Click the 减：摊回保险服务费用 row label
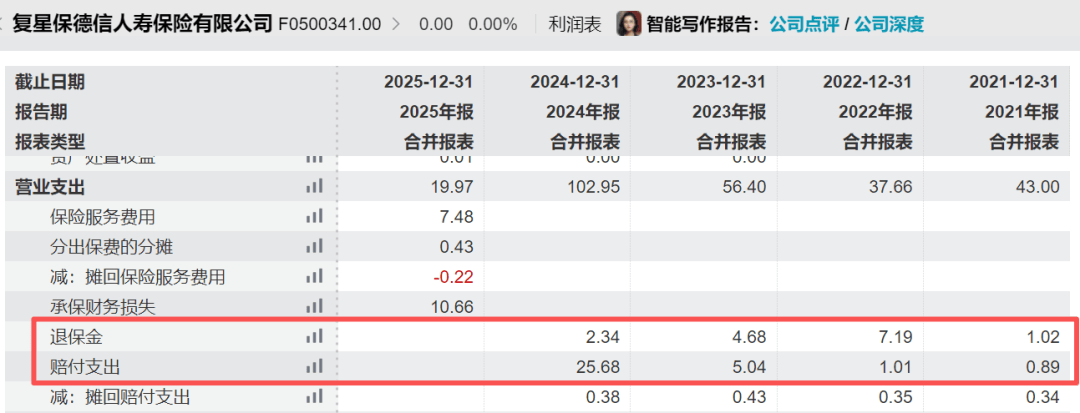 137,277
